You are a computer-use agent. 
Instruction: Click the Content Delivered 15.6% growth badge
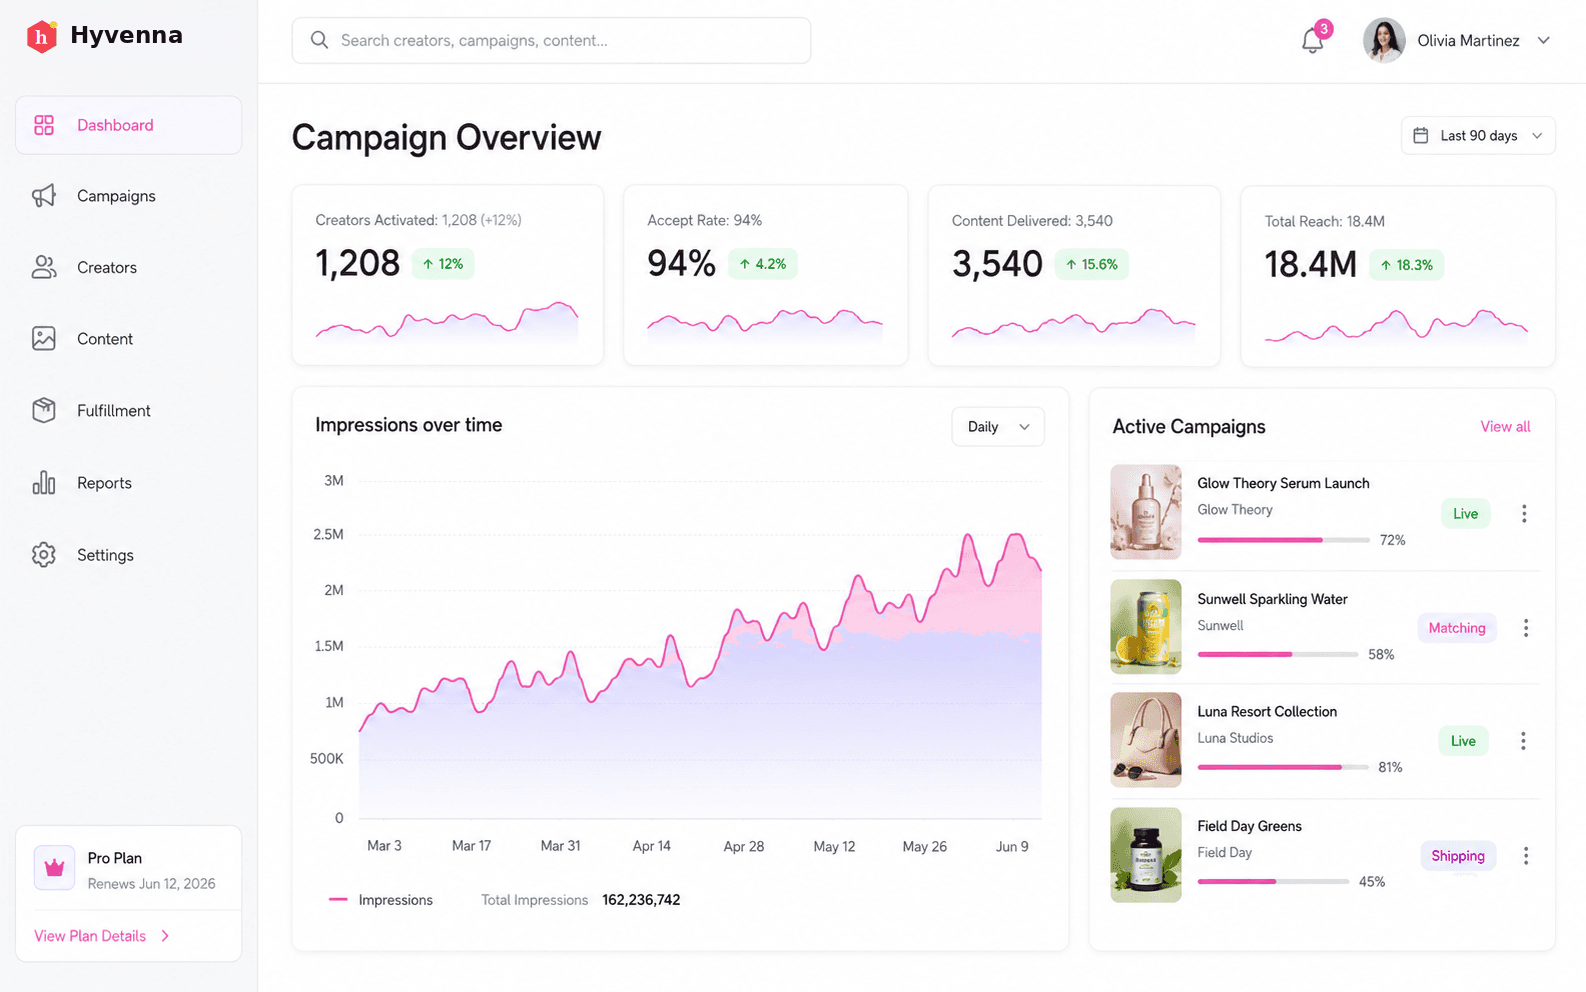[x=1092, y=264]
